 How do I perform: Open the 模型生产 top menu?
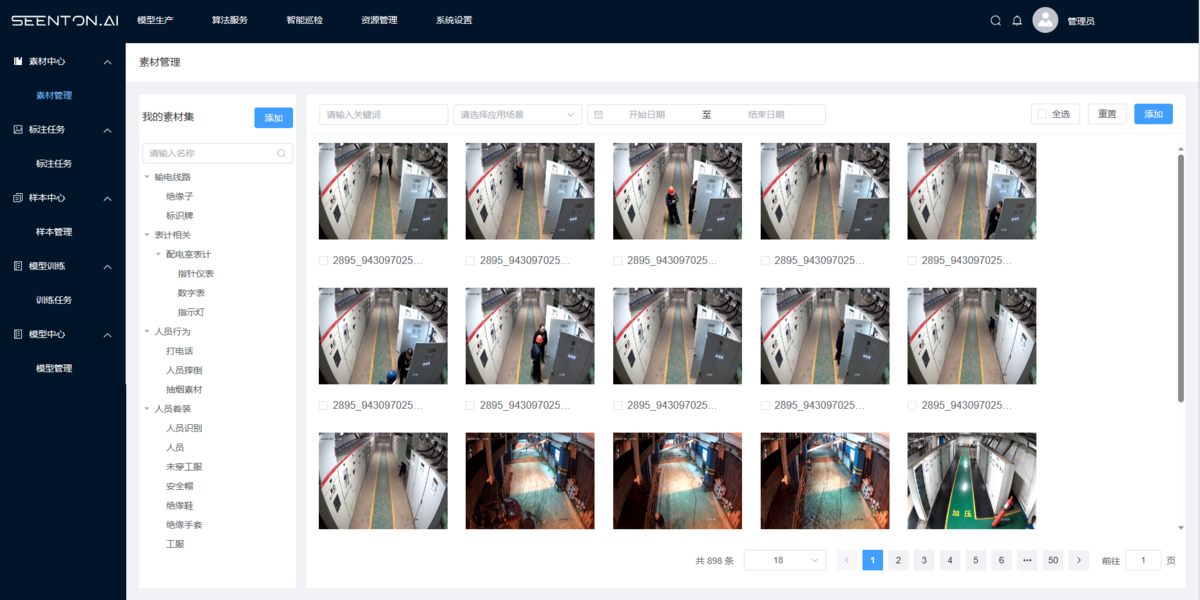pyautogui.click(x=155, y=20)
